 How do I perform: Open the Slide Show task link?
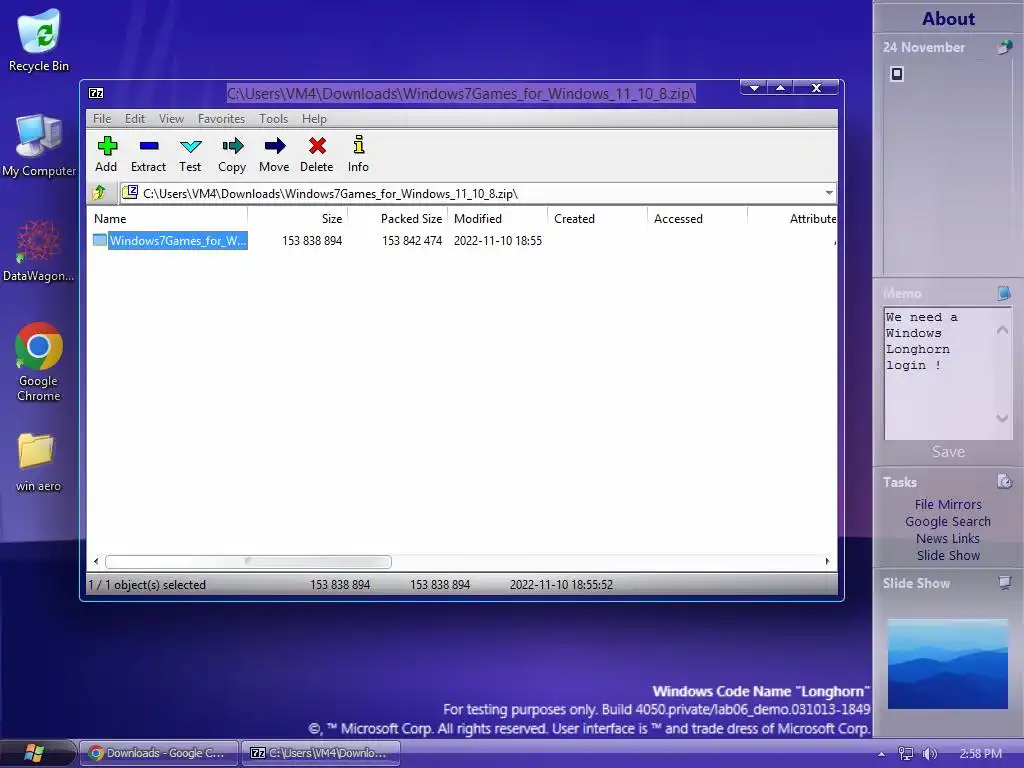click(948, 555)
